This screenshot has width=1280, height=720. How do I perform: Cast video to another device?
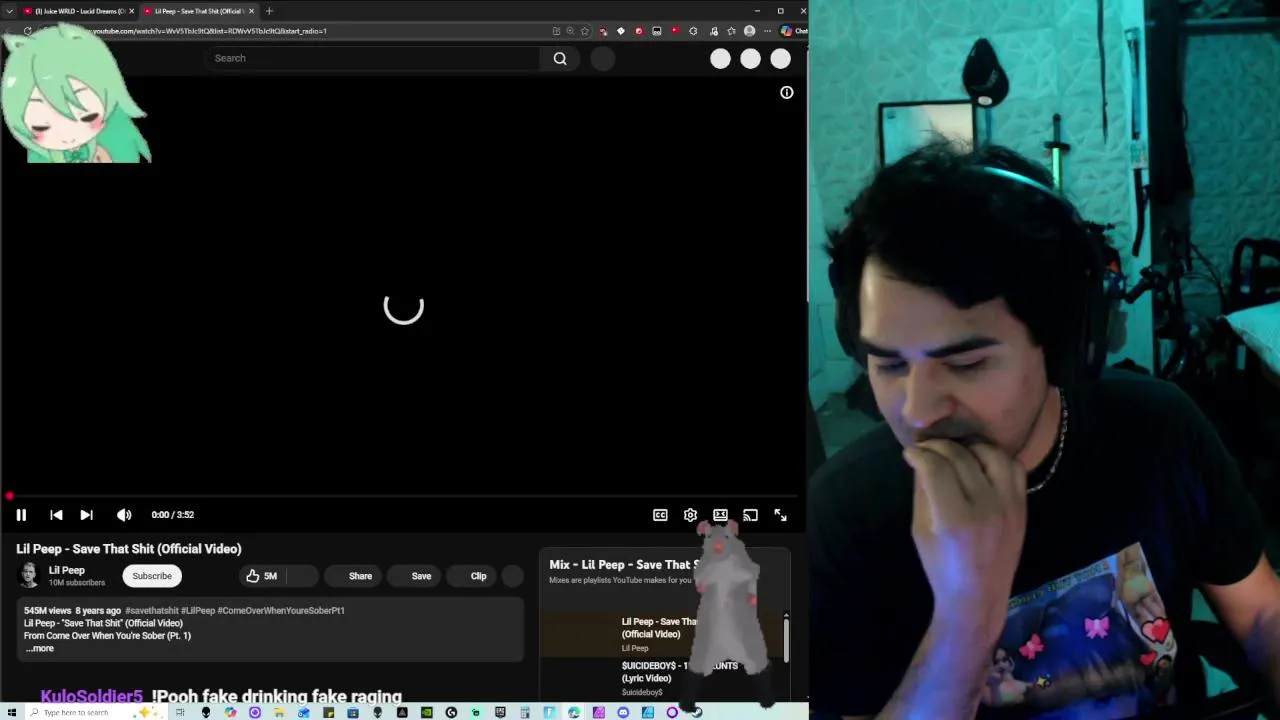[750, 515]
